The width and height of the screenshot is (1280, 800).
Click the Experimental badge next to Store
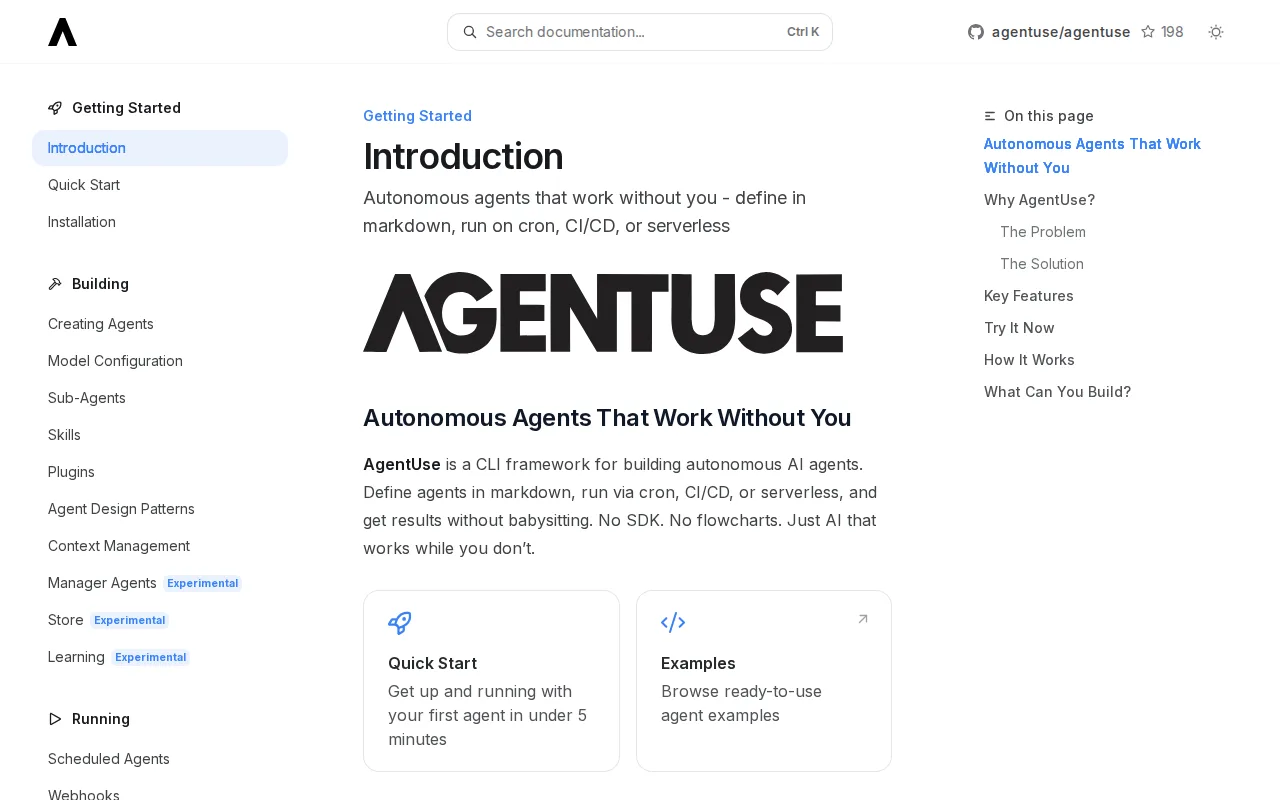pyautogui.click(x=129, y=620)
